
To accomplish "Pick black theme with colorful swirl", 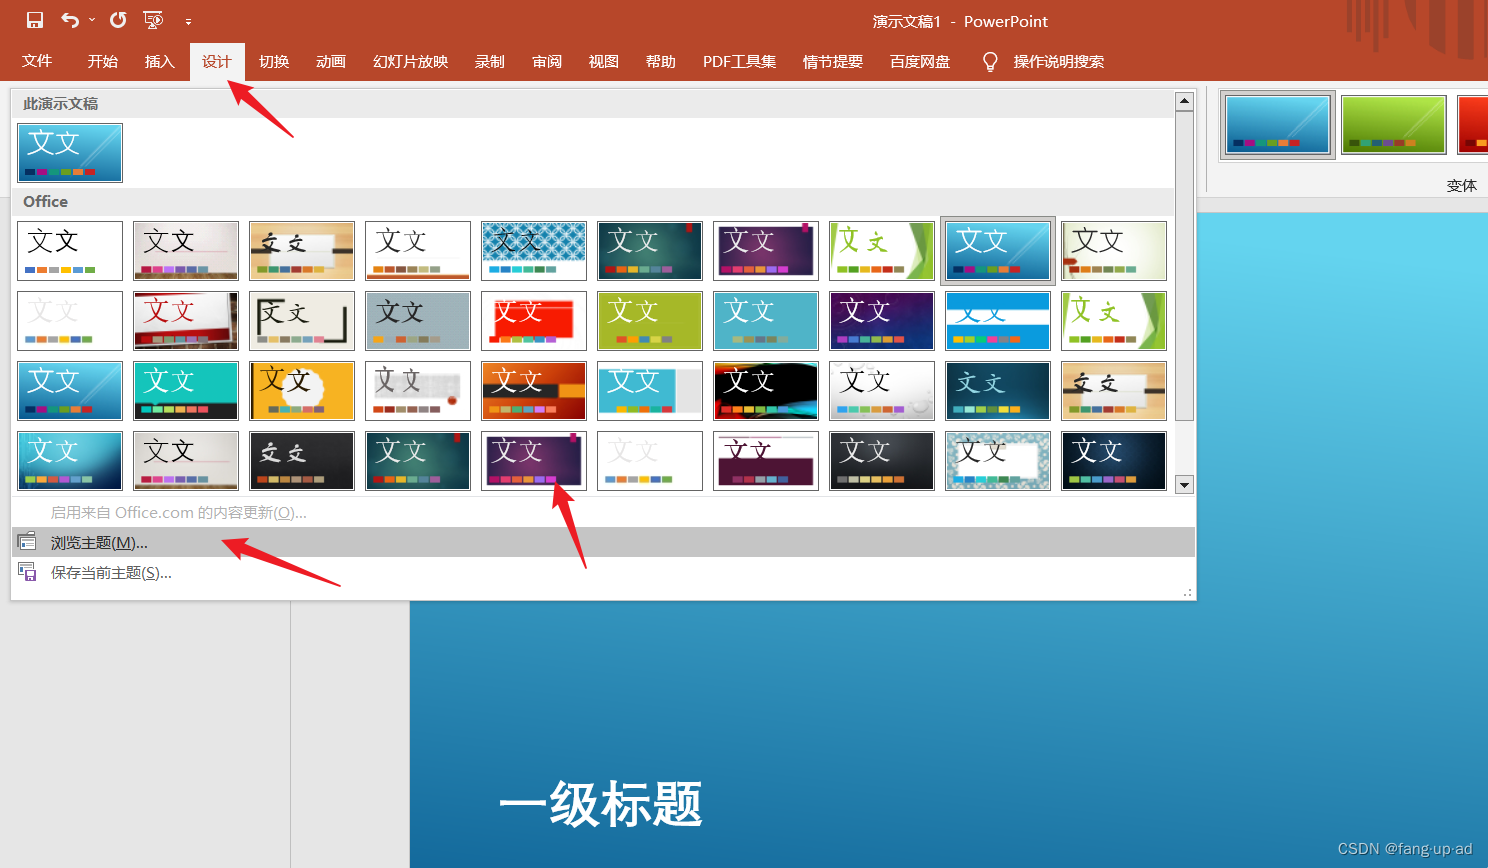I will 766,391.
